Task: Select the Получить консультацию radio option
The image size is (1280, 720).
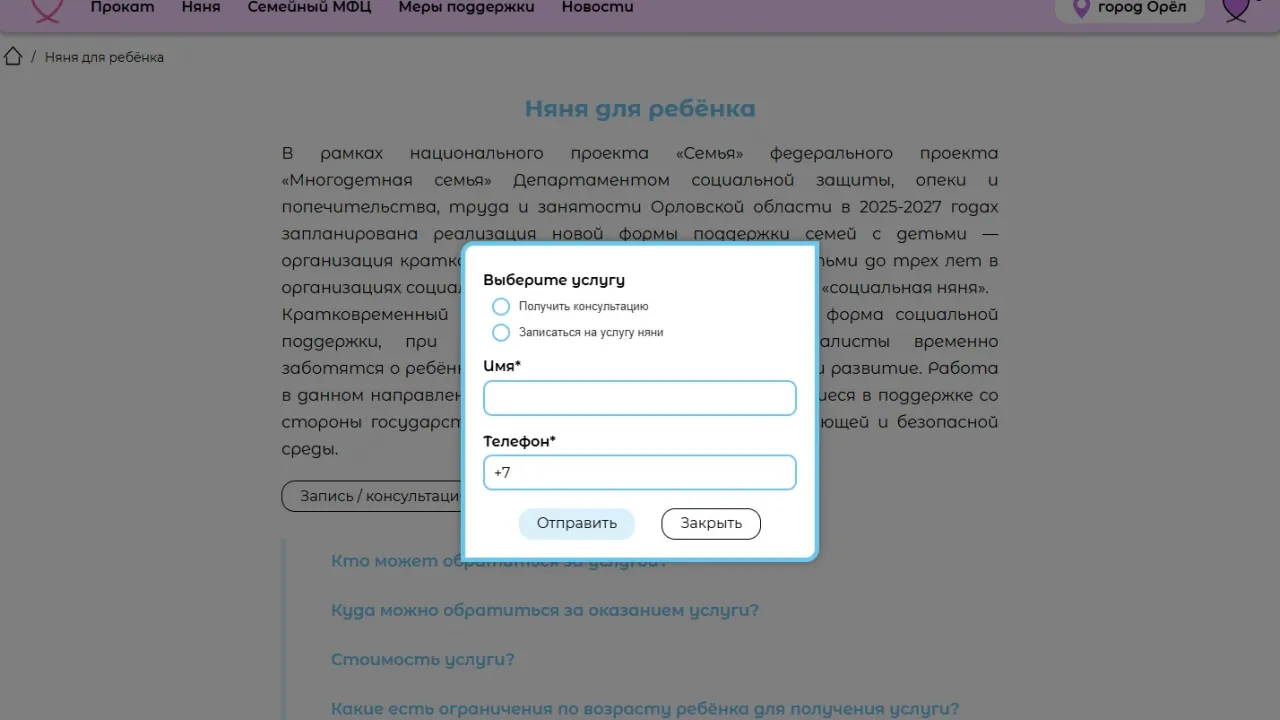Action: [x=501, y=306]
